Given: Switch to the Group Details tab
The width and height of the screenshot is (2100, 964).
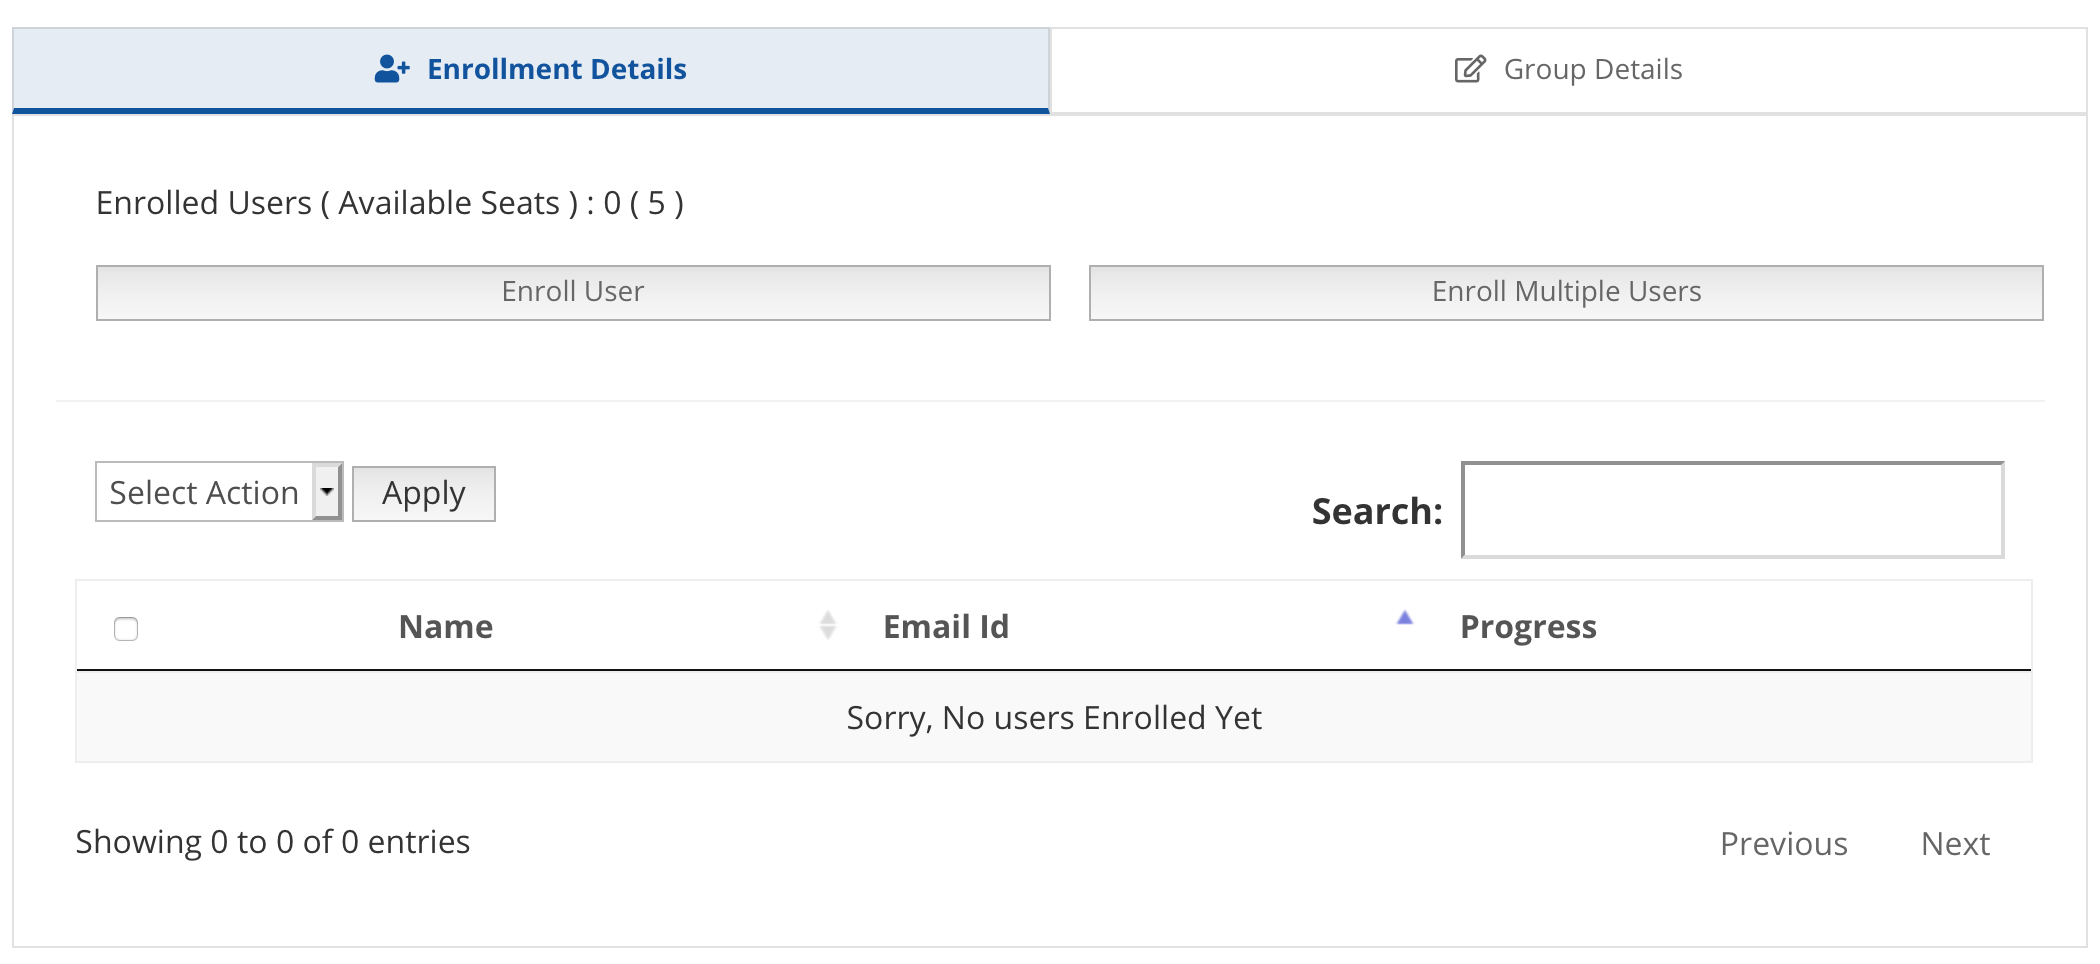Looking at the screenshot, I should point(1568,70).
